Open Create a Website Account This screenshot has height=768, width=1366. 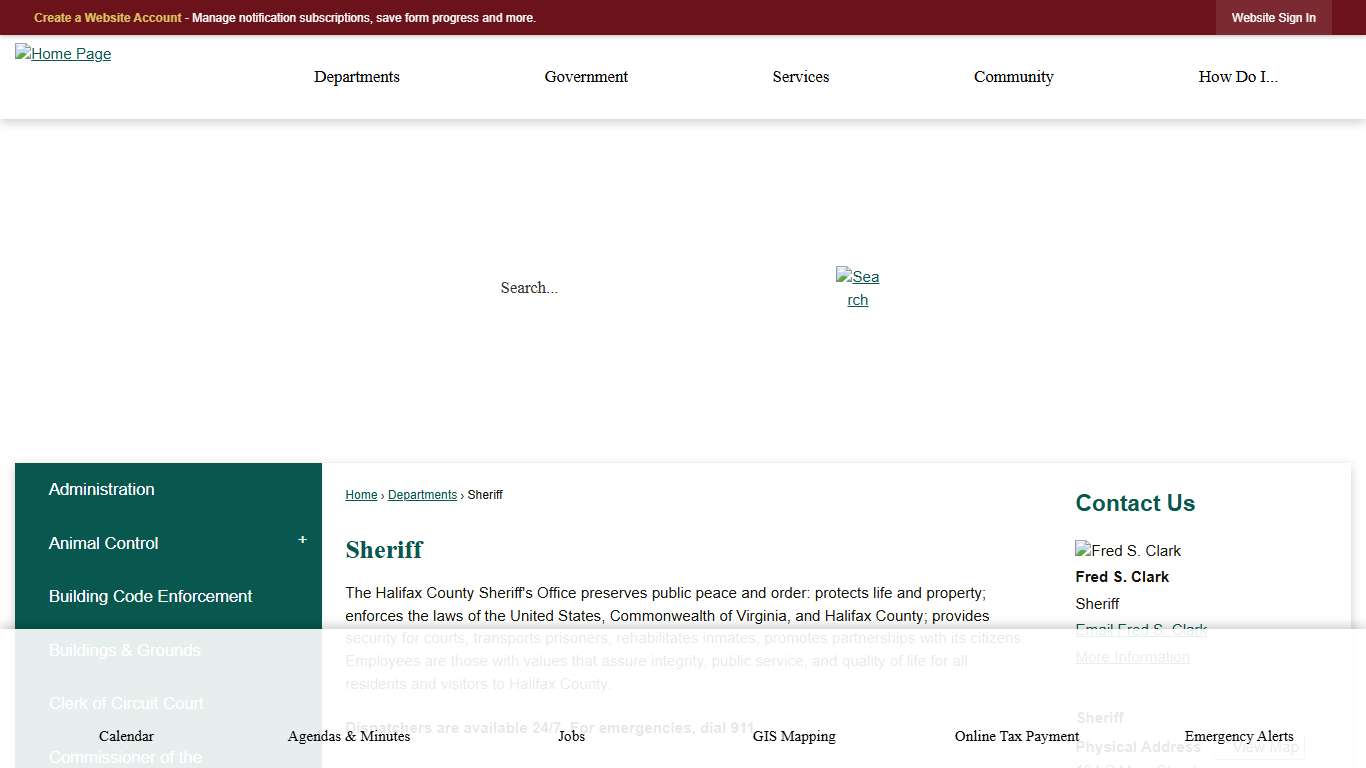(107, 17)
